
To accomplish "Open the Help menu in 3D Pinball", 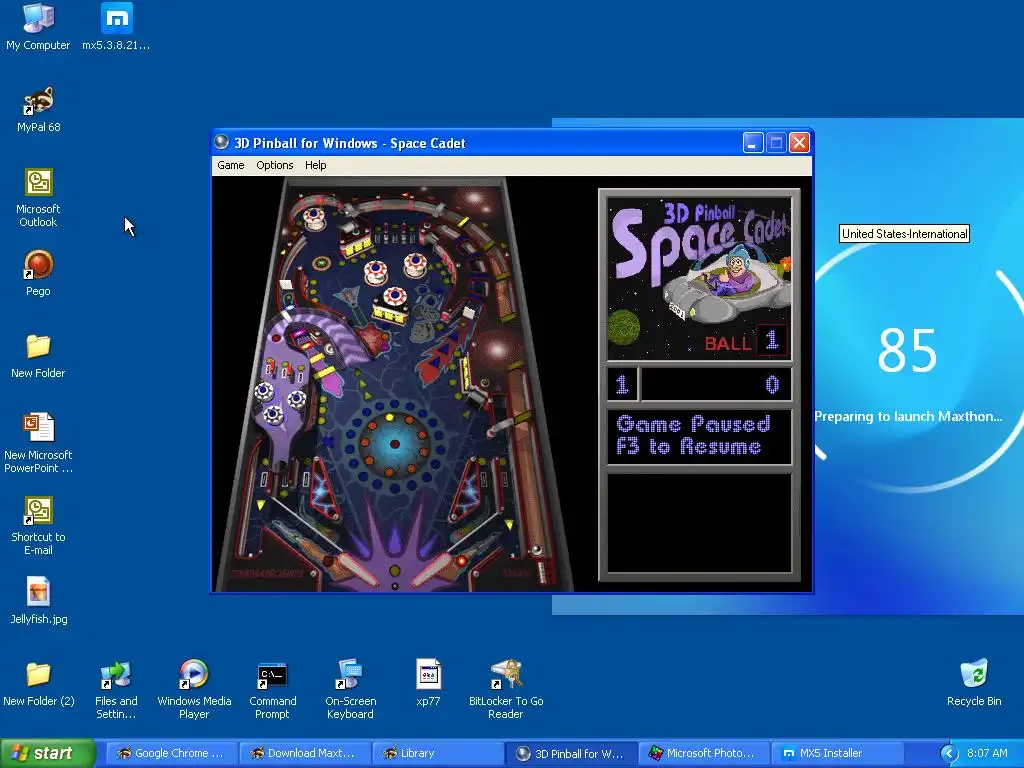I will coord(315,165).
